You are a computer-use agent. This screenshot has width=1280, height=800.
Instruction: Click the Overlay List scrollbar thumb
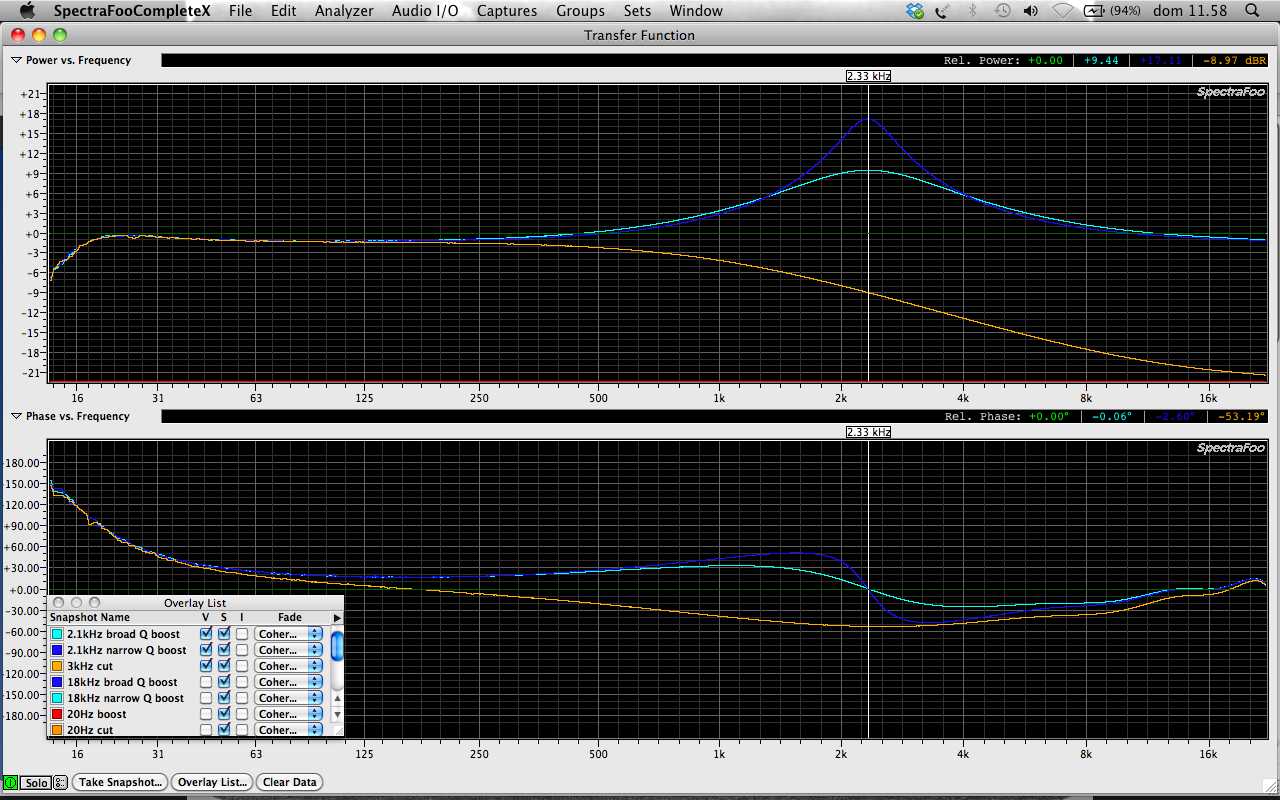pos(337,645)
